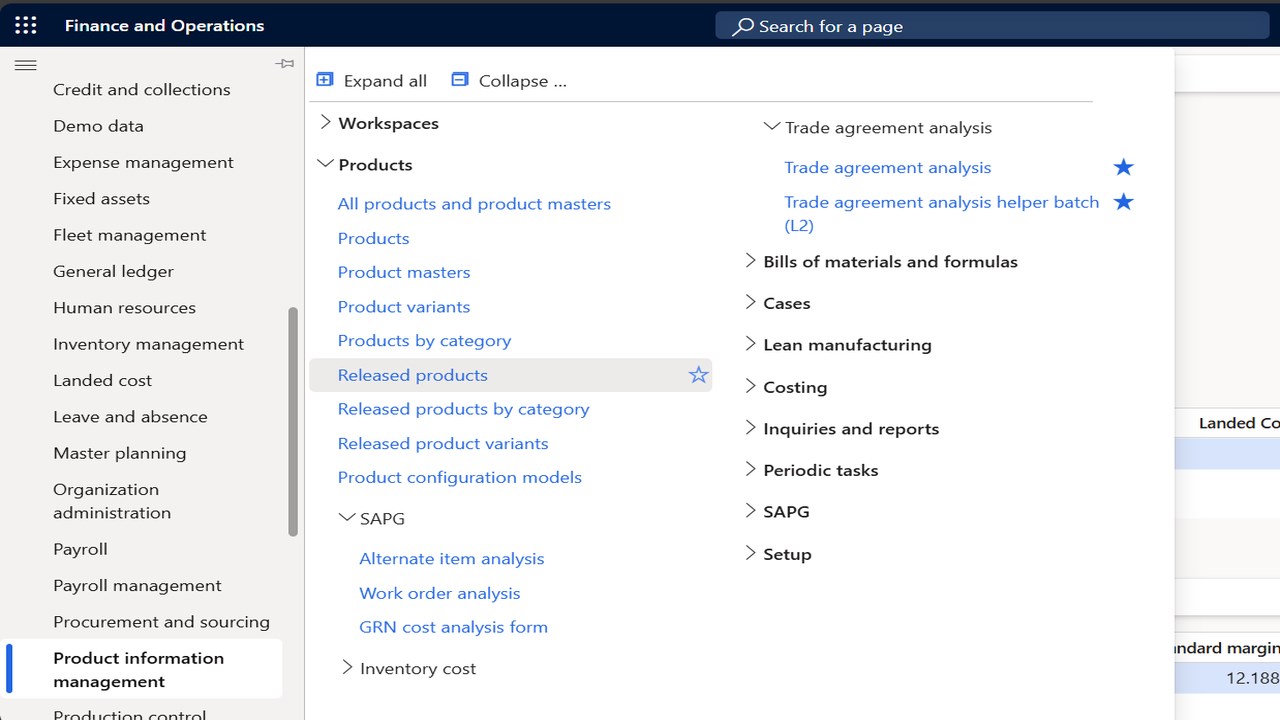This screenshot has height=720, width=1280.
Task: Click the Expand all button label
Action: tap(385, 81)
